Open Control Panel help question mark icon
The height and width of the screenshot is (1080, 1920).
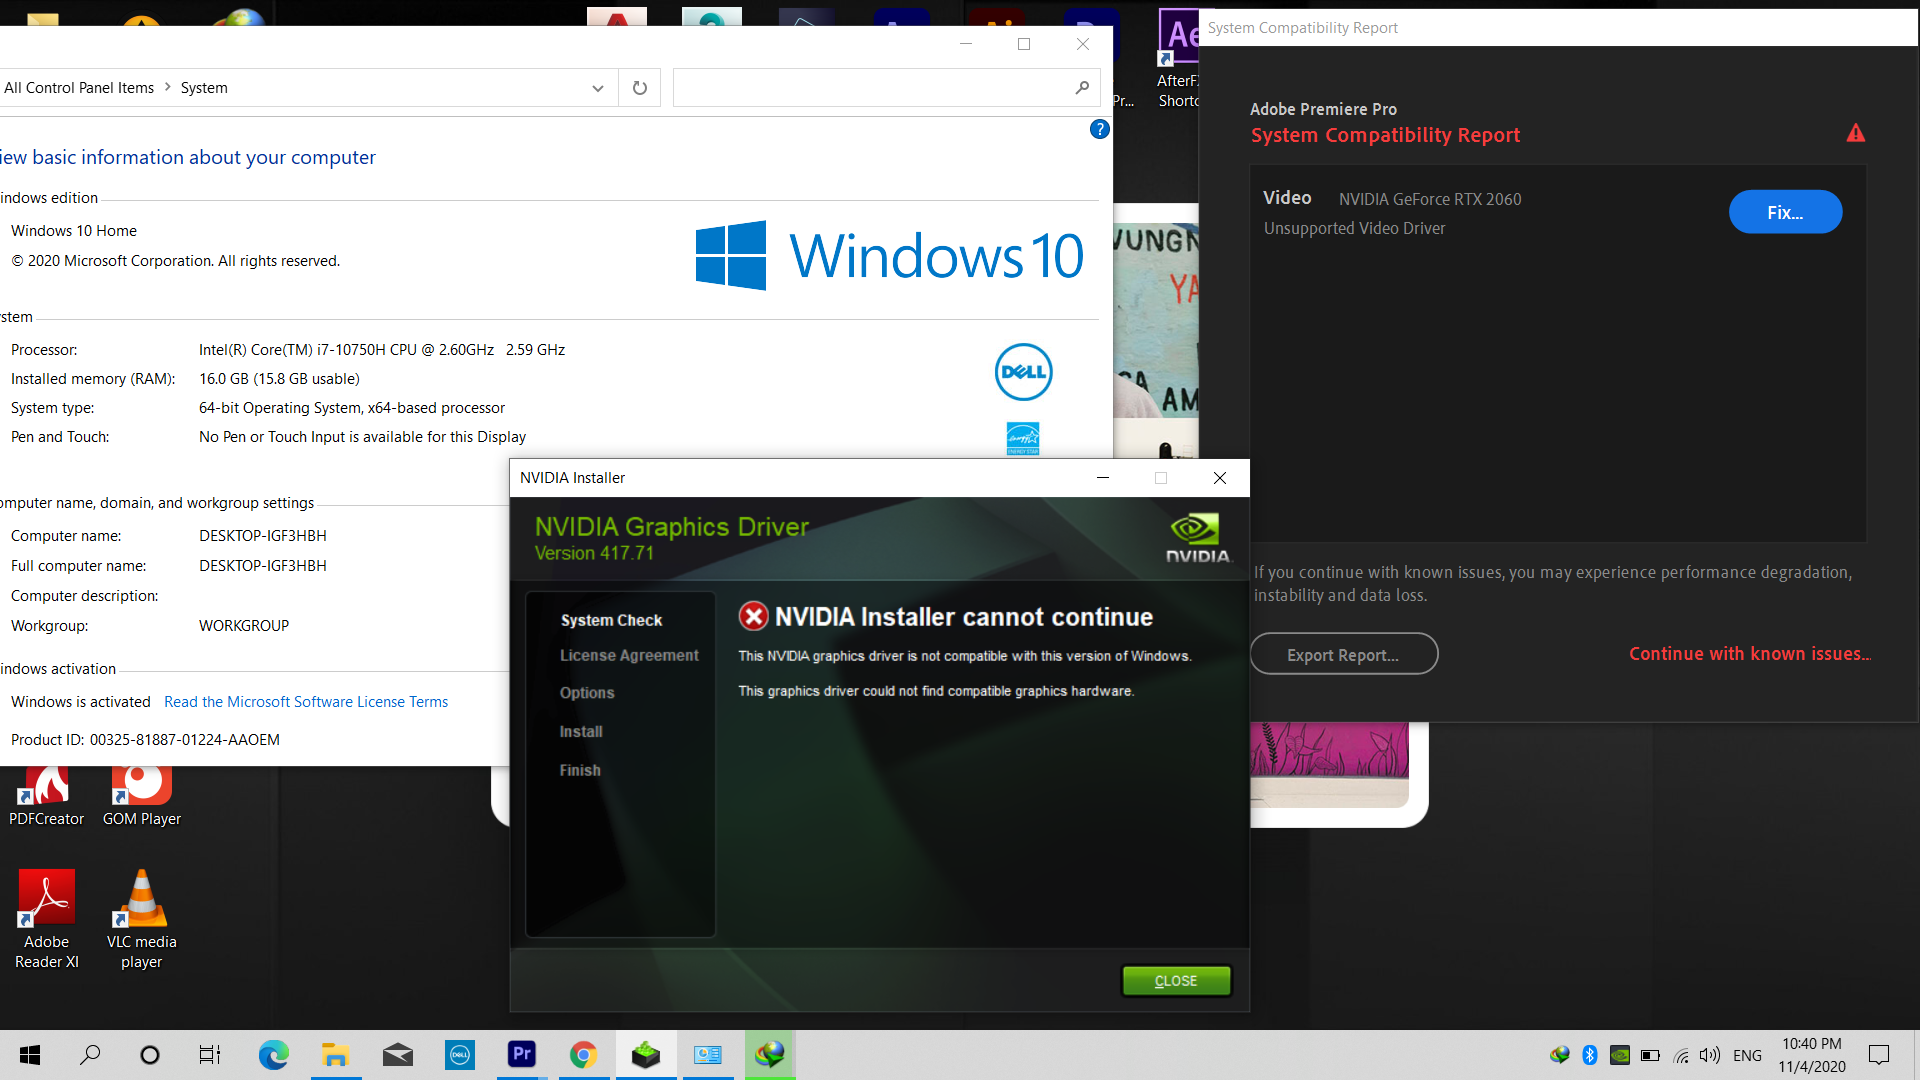pos(1099,129)
